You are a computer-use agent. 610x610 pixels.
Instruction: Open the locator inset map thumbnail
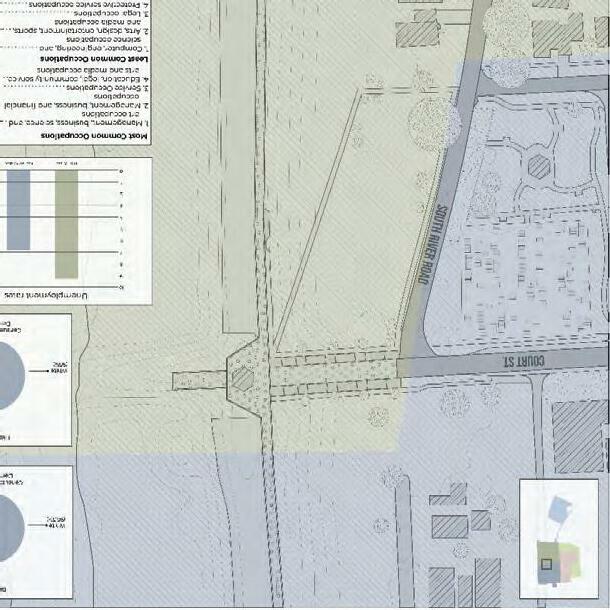click(559, 539)
